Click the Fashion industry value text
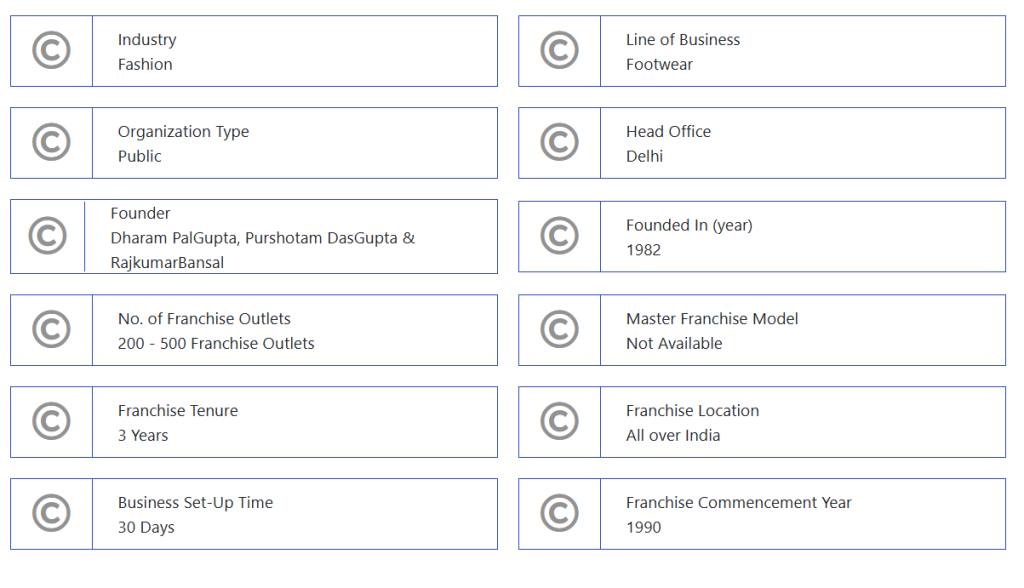The width and height of the screenshot is (1024, 588). [x=145, y=64]
